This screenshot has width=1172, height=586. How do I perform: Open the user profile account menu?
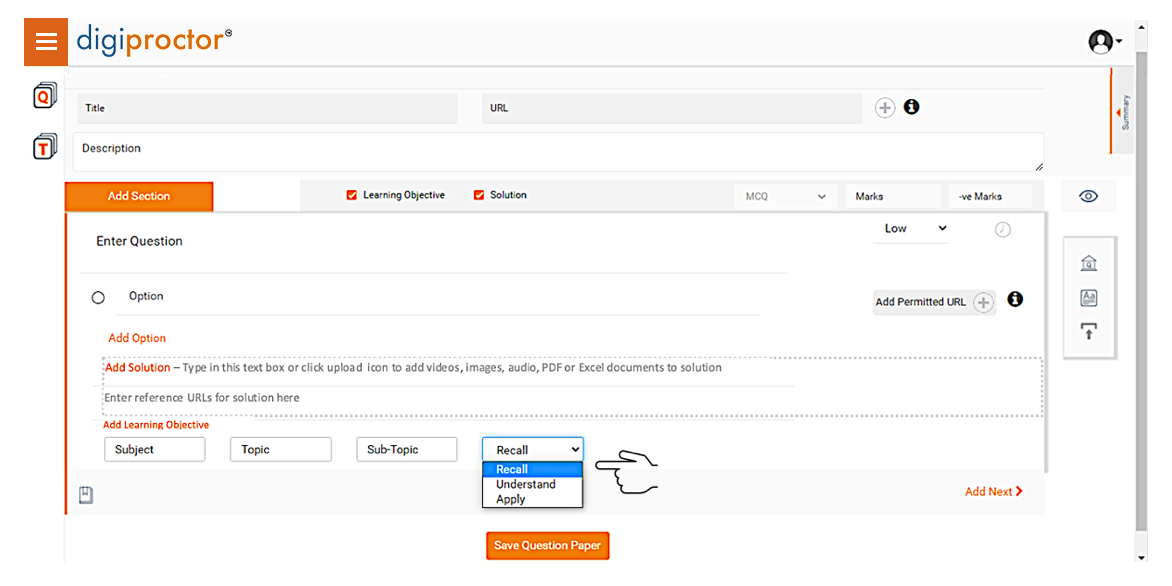click(1104, 42)
